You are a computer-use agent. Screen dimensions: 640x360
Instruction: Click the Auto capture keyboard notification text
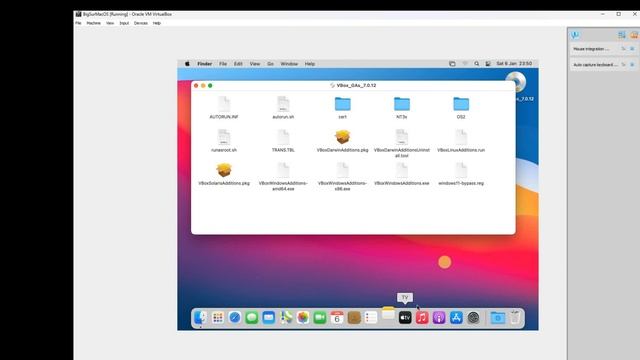point(596,64)
